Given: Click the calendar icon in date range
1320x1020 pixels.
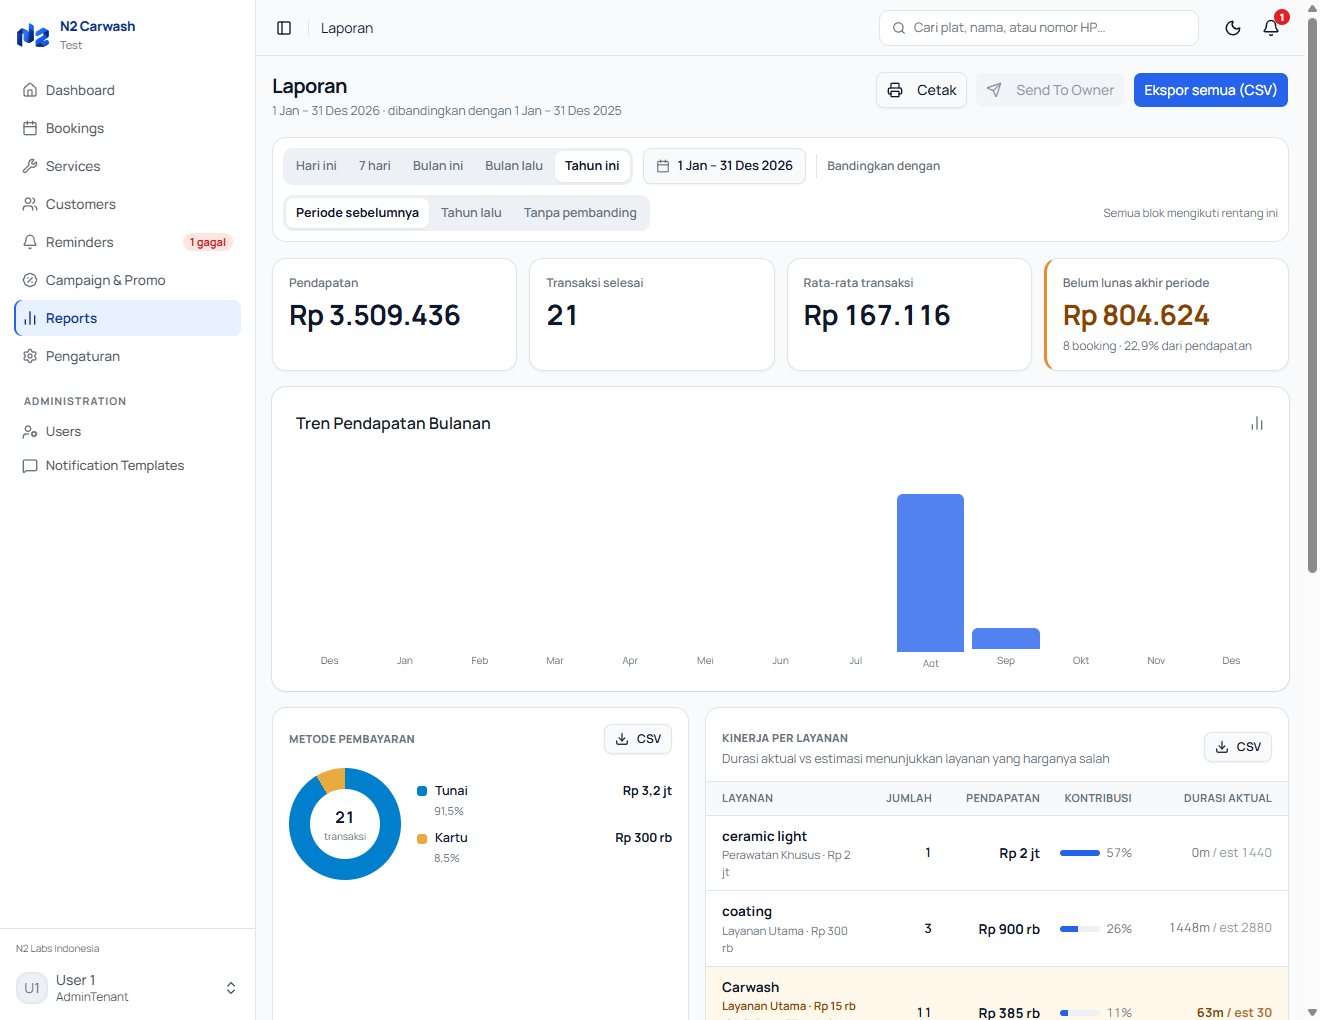Looking at the screenshot, I should (x=662, y=166).
